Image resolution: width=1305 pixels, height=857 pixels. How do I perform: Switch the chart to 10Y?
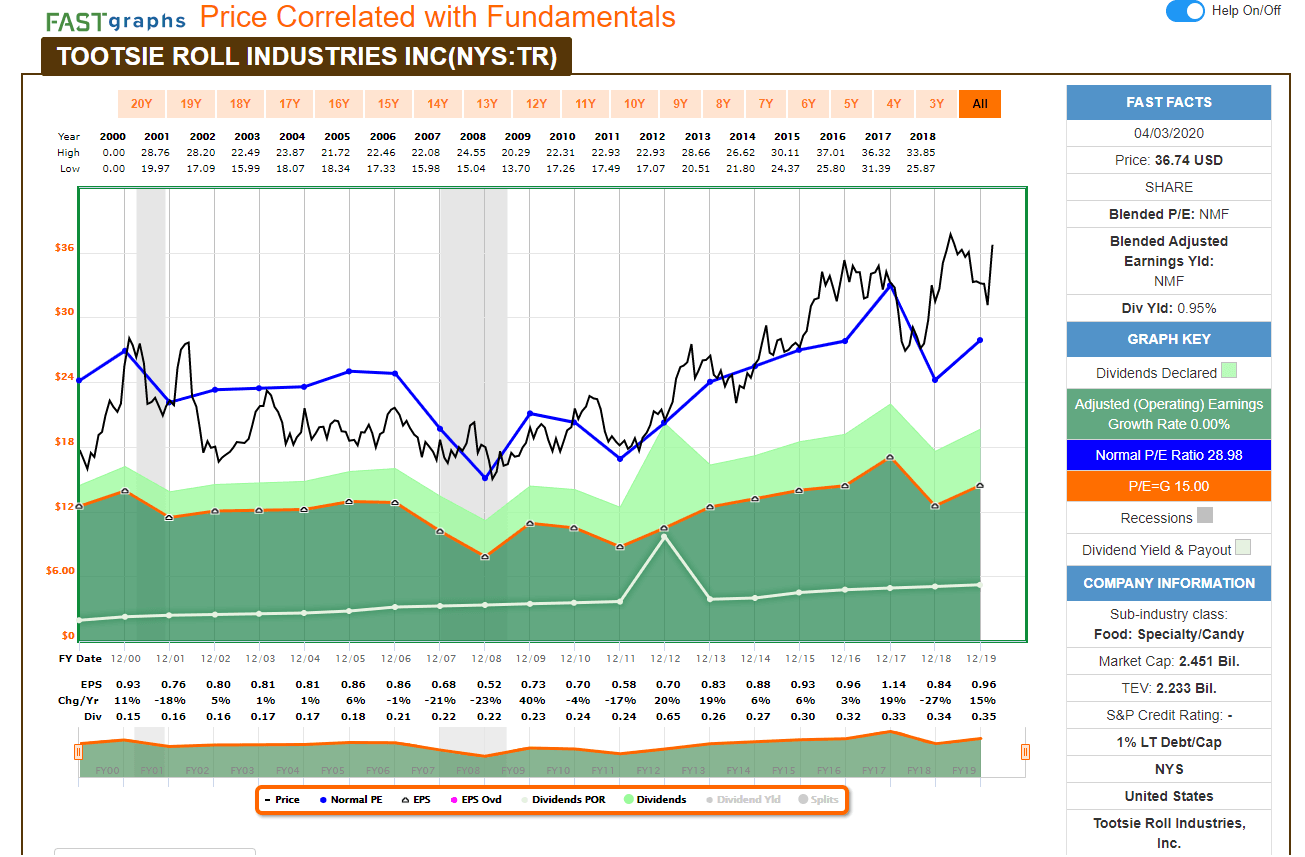point(634,104)
